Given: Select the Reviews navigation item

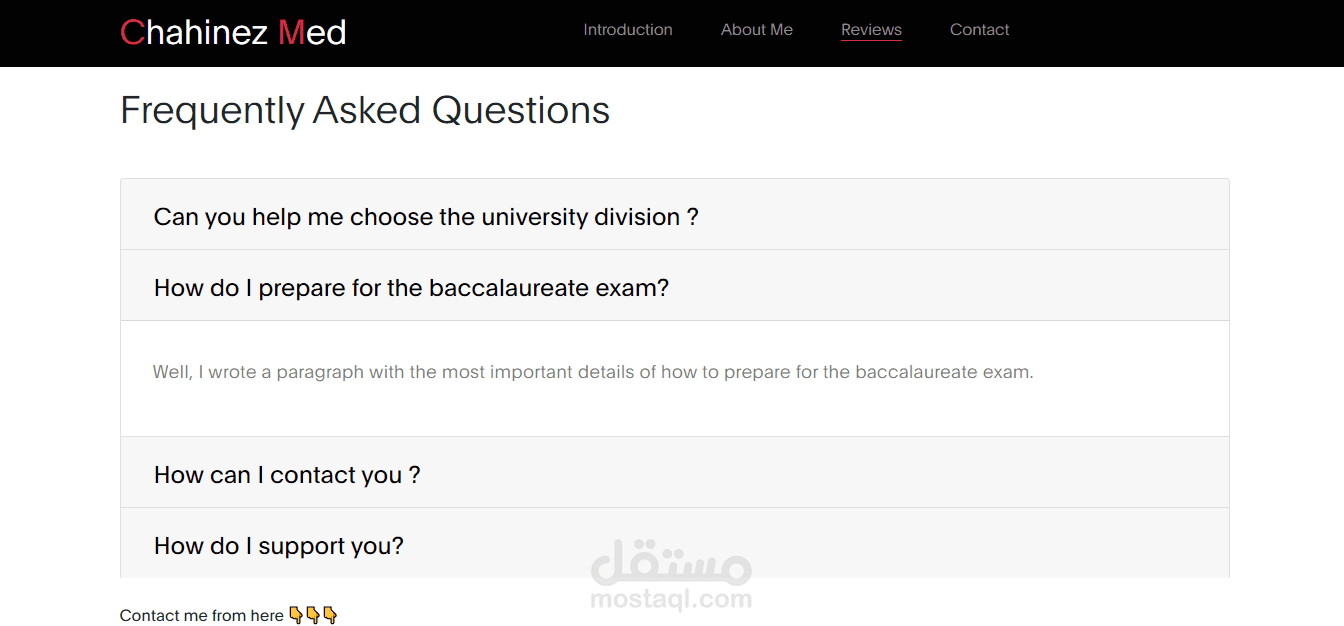Looking at the screenshot, I should click(871, 30).
